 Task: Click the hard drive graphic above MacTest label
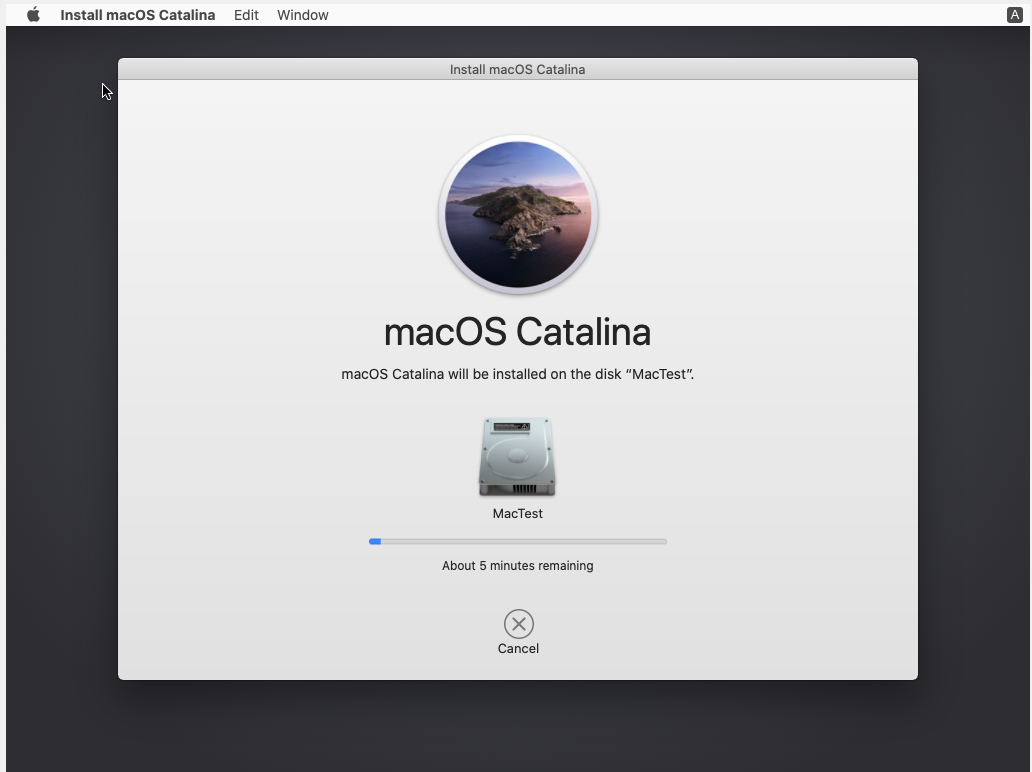point(517,457)
